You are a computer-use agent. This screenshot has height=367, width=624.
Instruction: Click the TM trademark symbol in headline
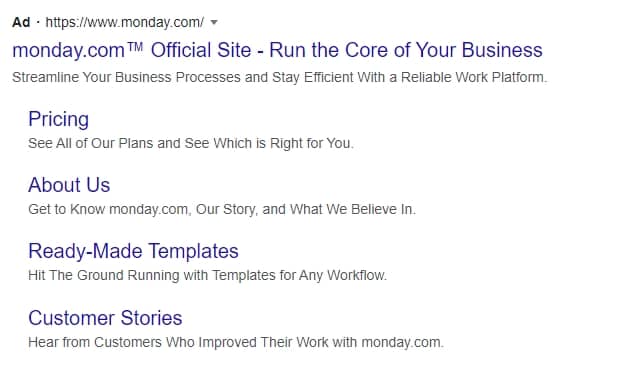click(x=135, y=47)
